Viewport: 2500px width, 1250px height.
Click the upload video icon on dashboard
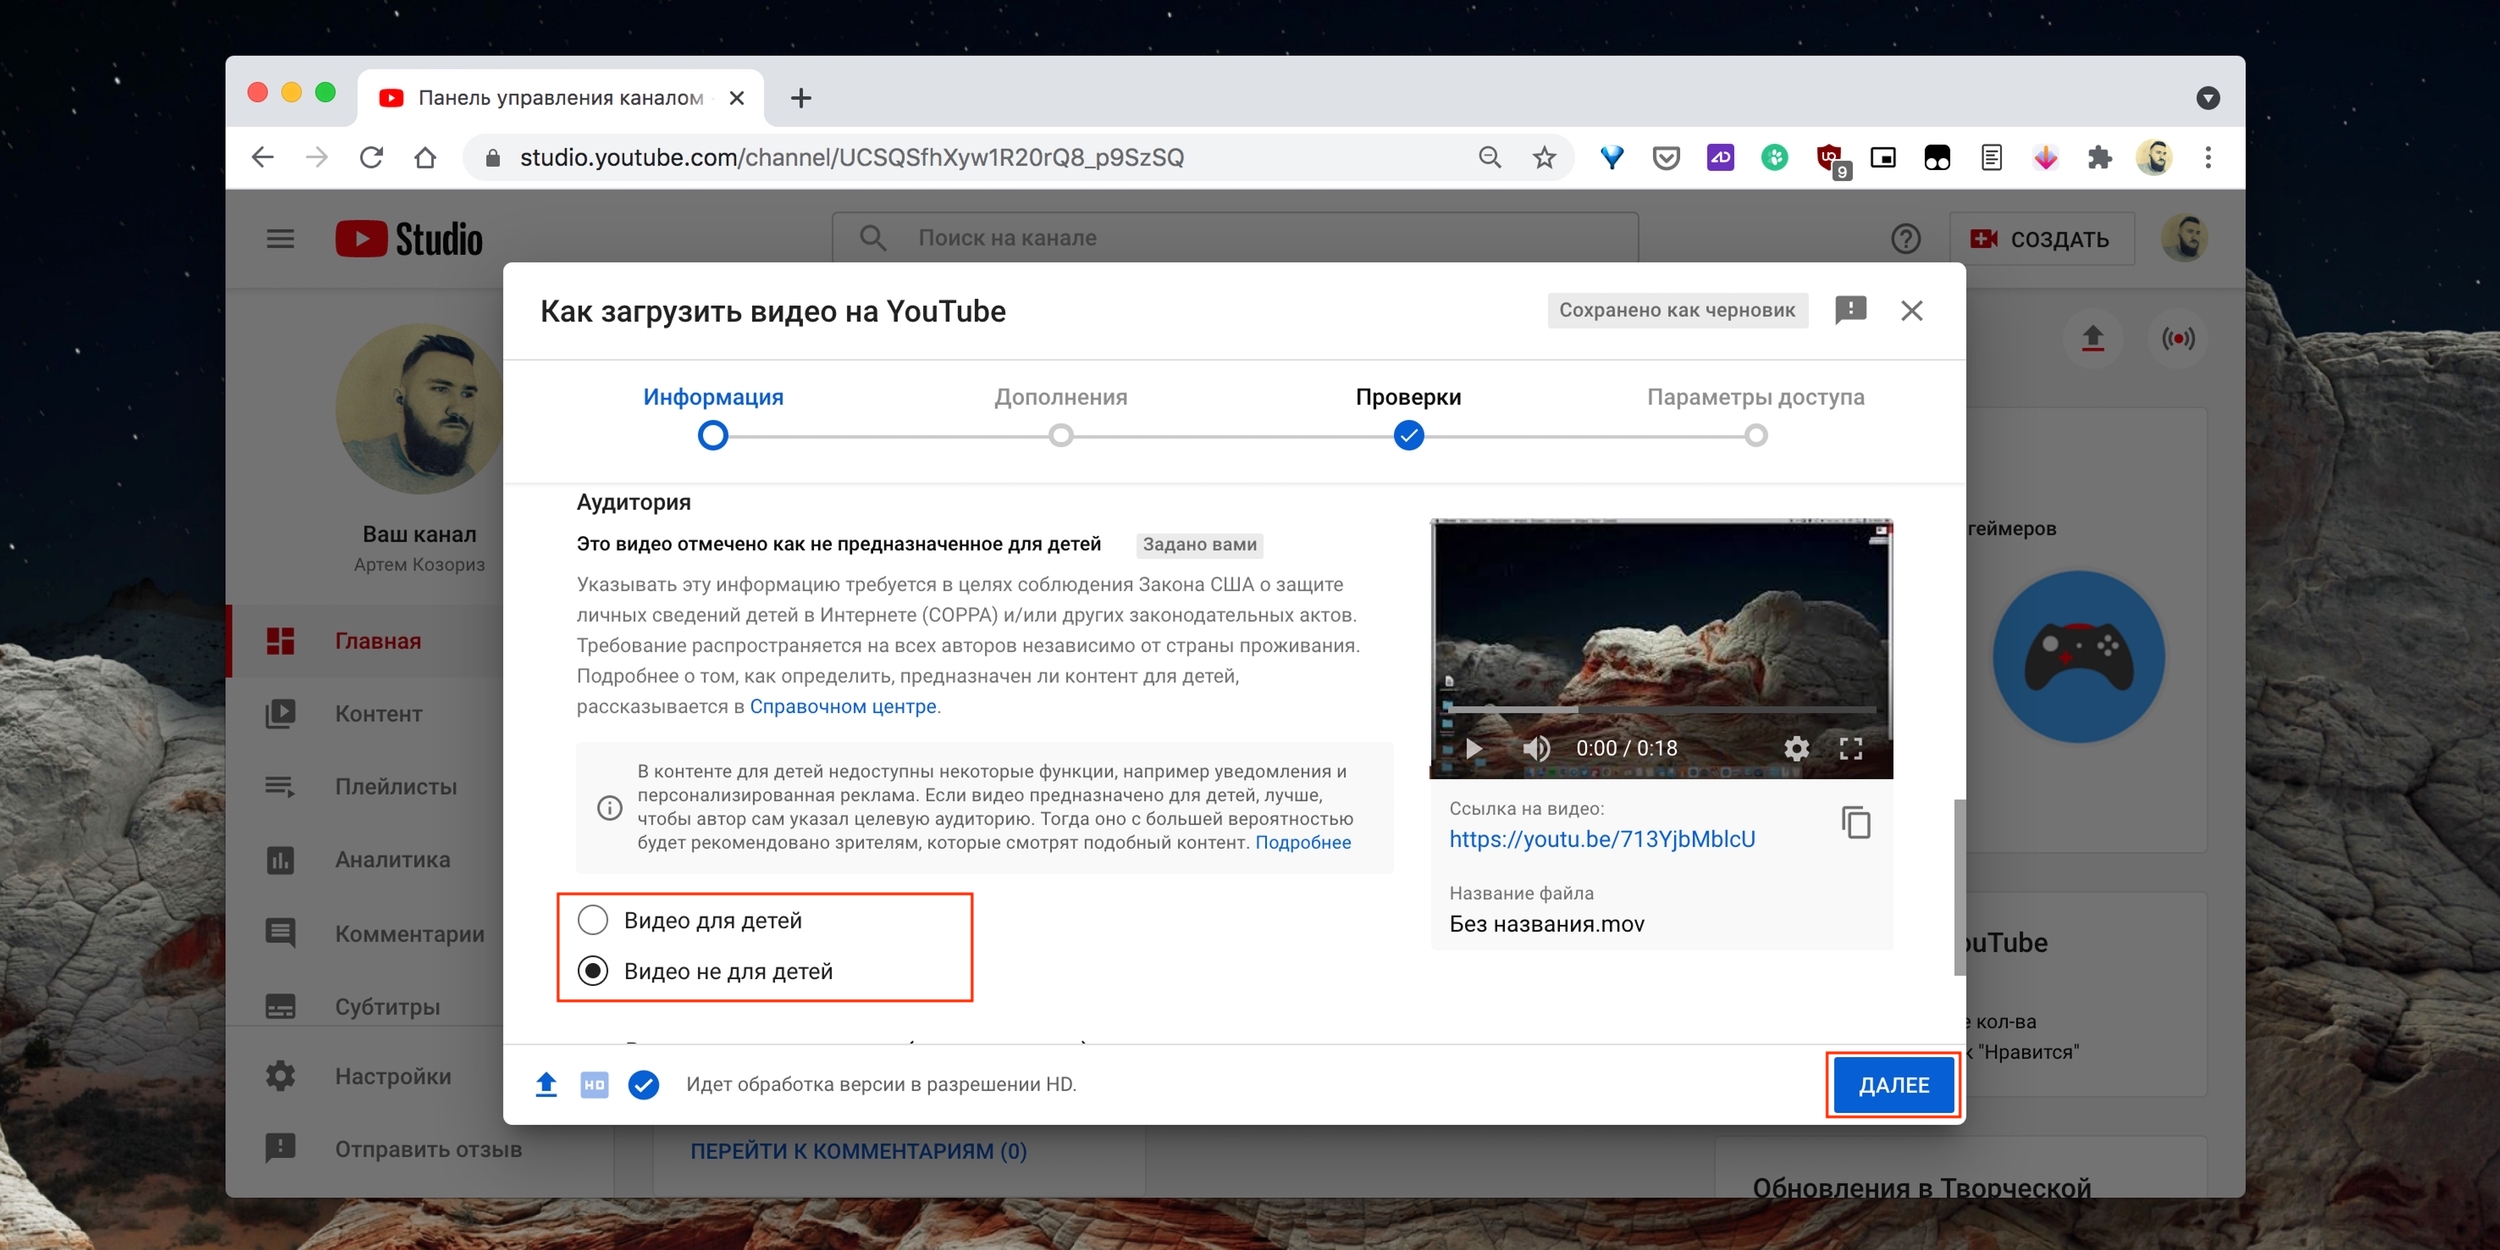2092,338
